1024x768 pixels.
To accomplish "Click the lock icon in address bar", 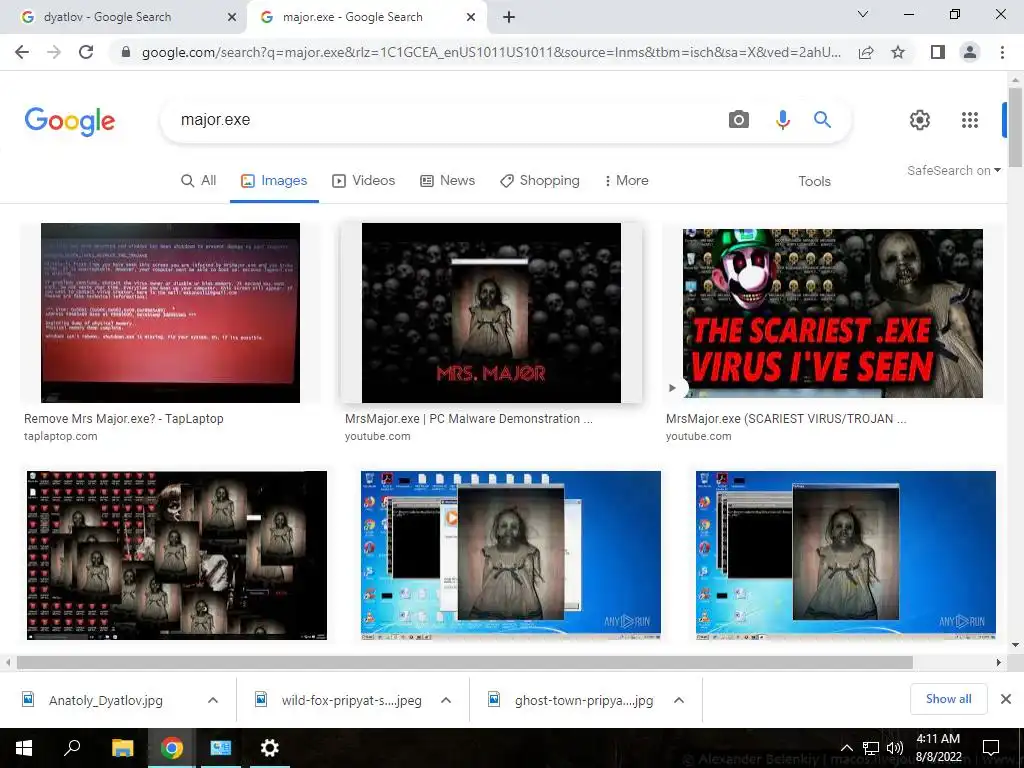I will click(126, 52).
